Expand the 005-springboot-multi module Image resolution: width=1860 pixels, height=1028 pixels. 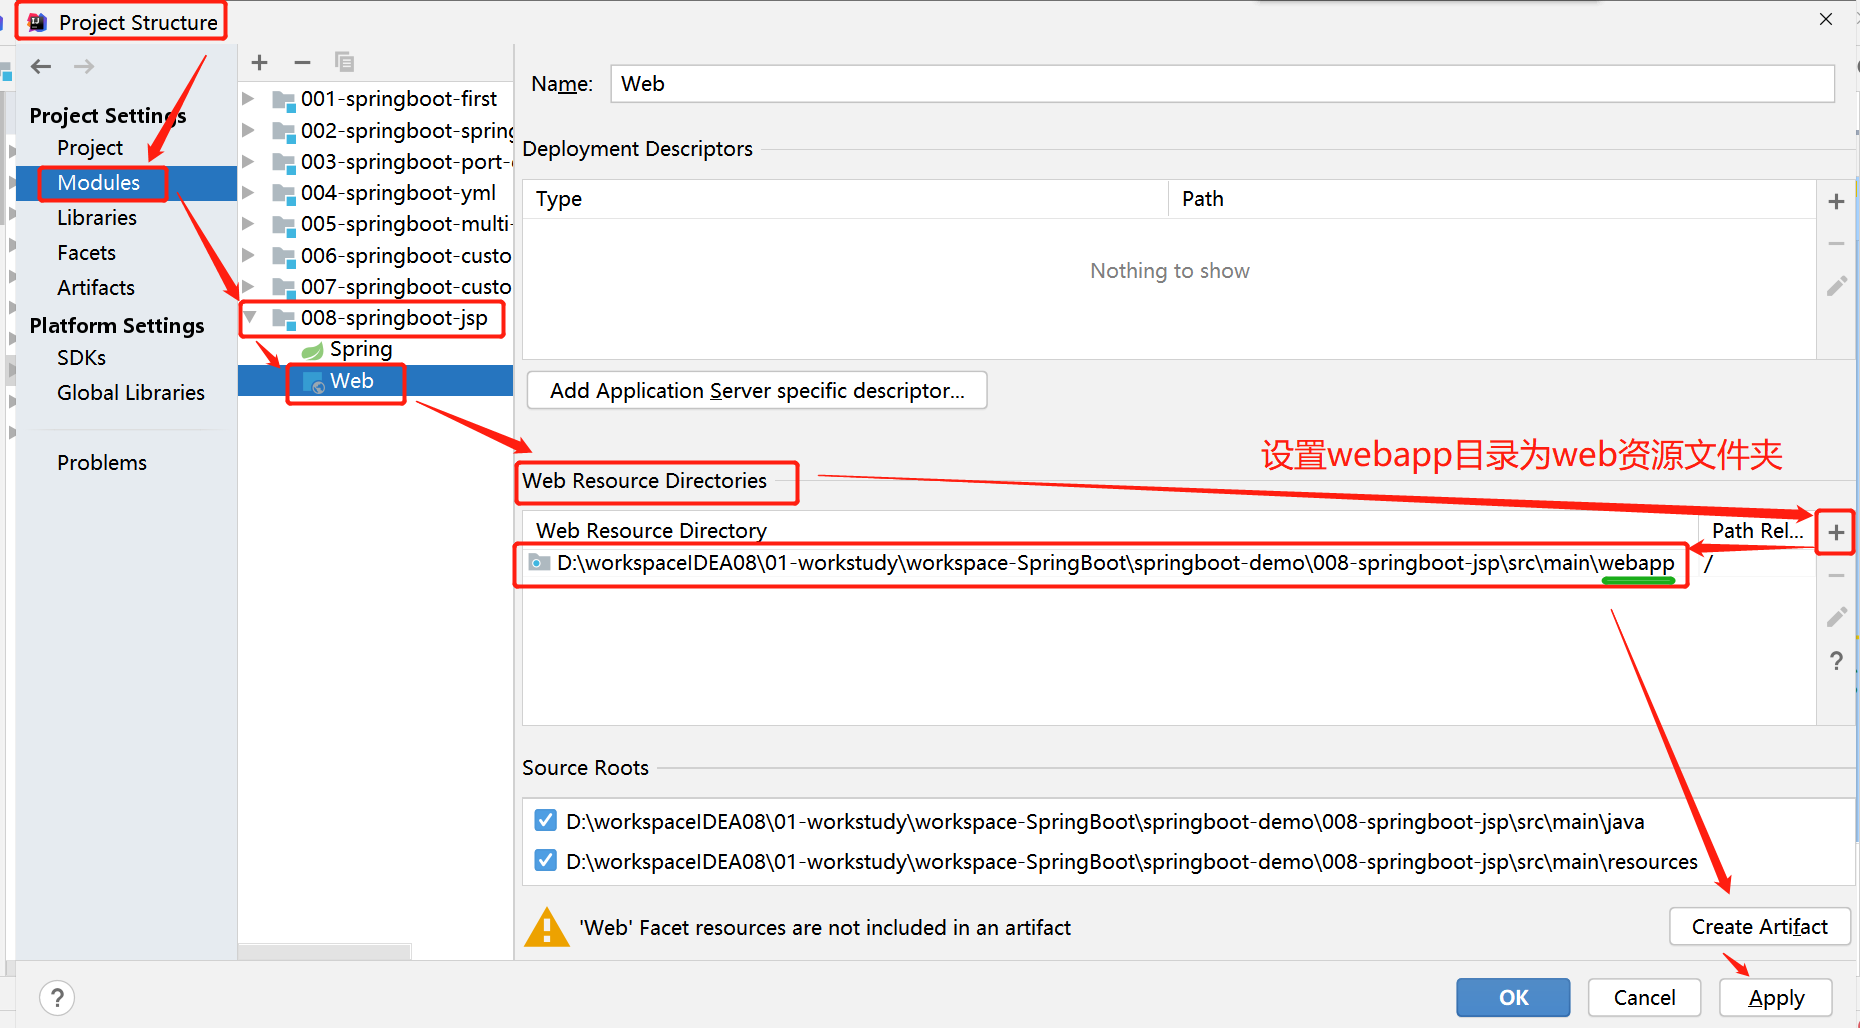click(x=249, y=224)
